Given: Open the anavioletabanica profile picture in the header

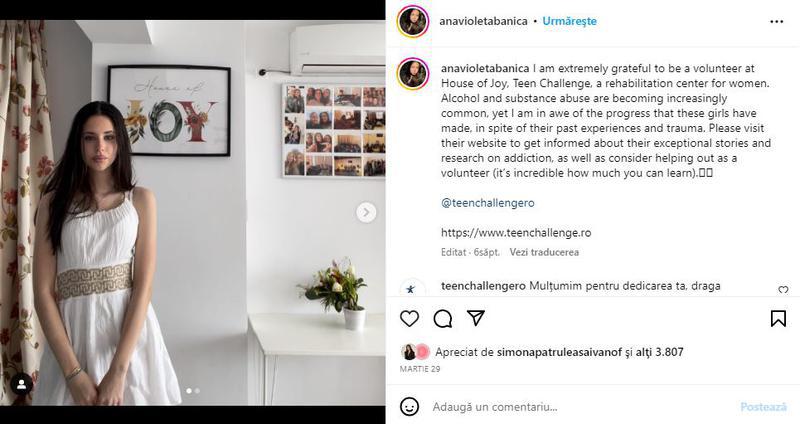Looking at the screenshot, I should [413, 21].
